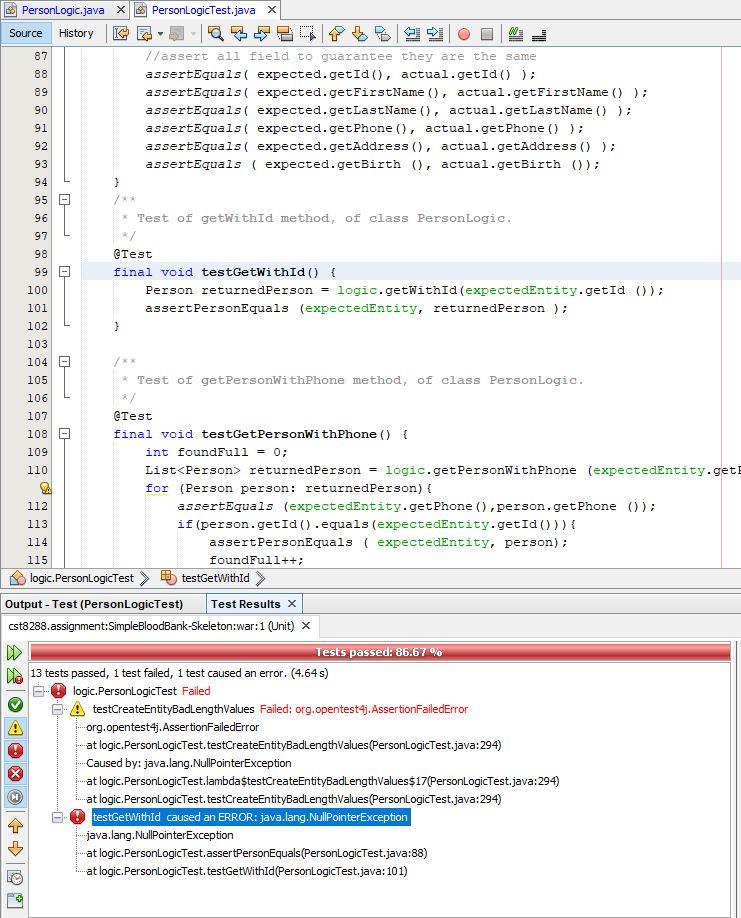Click the bottom icon with green plus
The image size is (741, 918).
click(15, 900)
